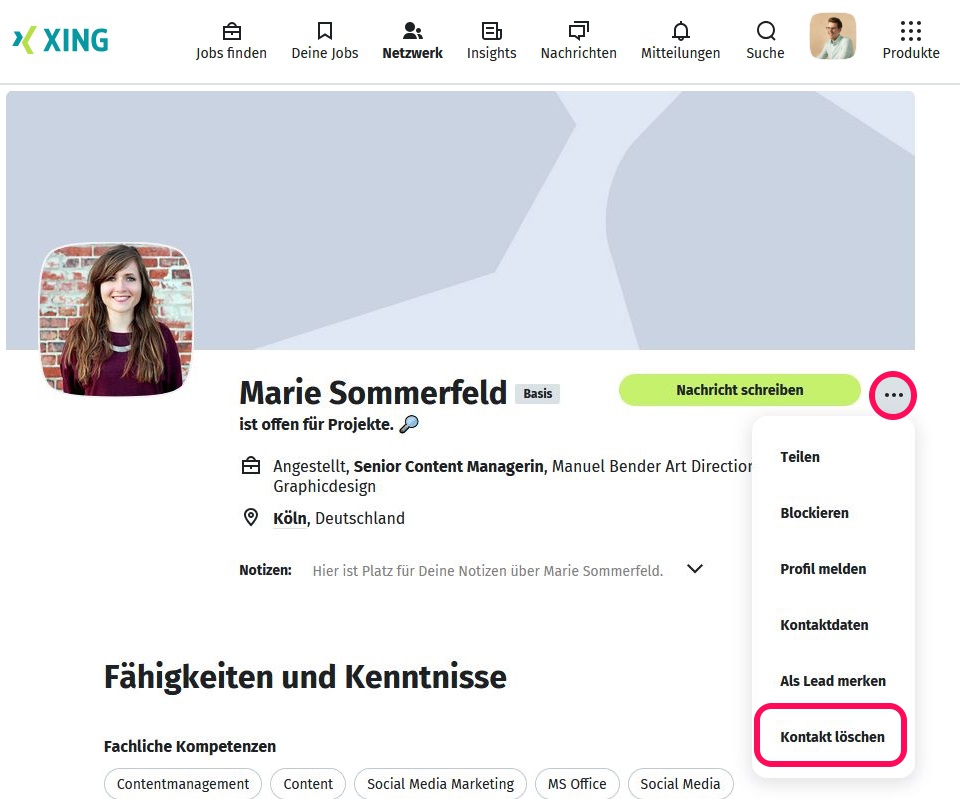Select the Deine Jobs bookmark icon

(x=324, y=31)
